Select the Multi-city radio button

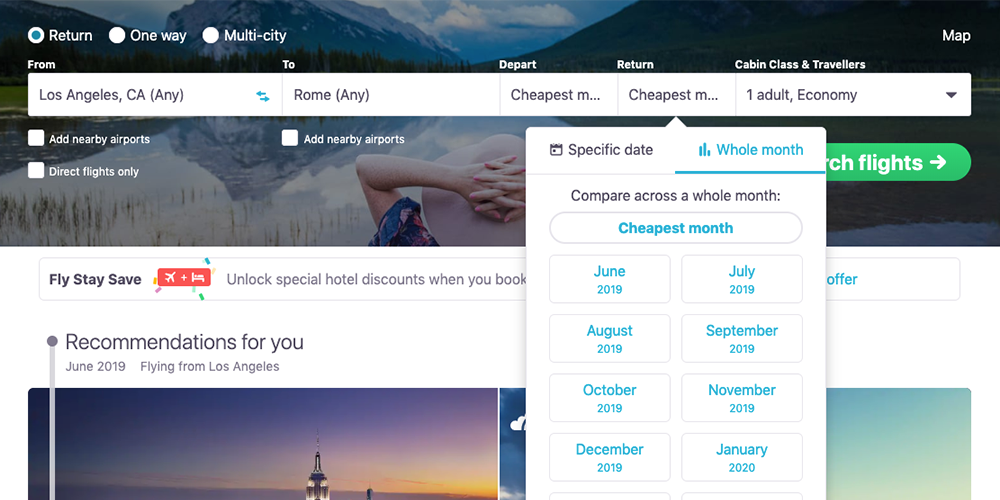pos(210,36)
